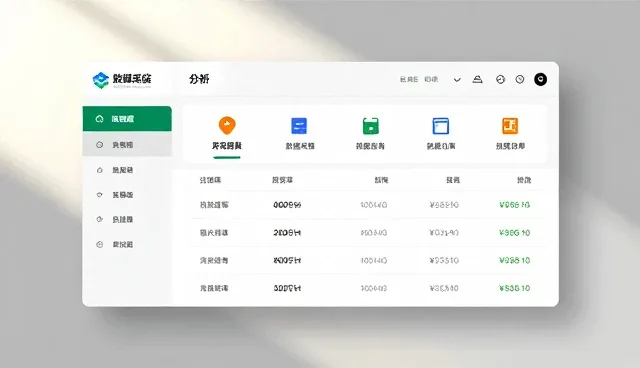Click the first column header in the table

(x=210, y=180)
